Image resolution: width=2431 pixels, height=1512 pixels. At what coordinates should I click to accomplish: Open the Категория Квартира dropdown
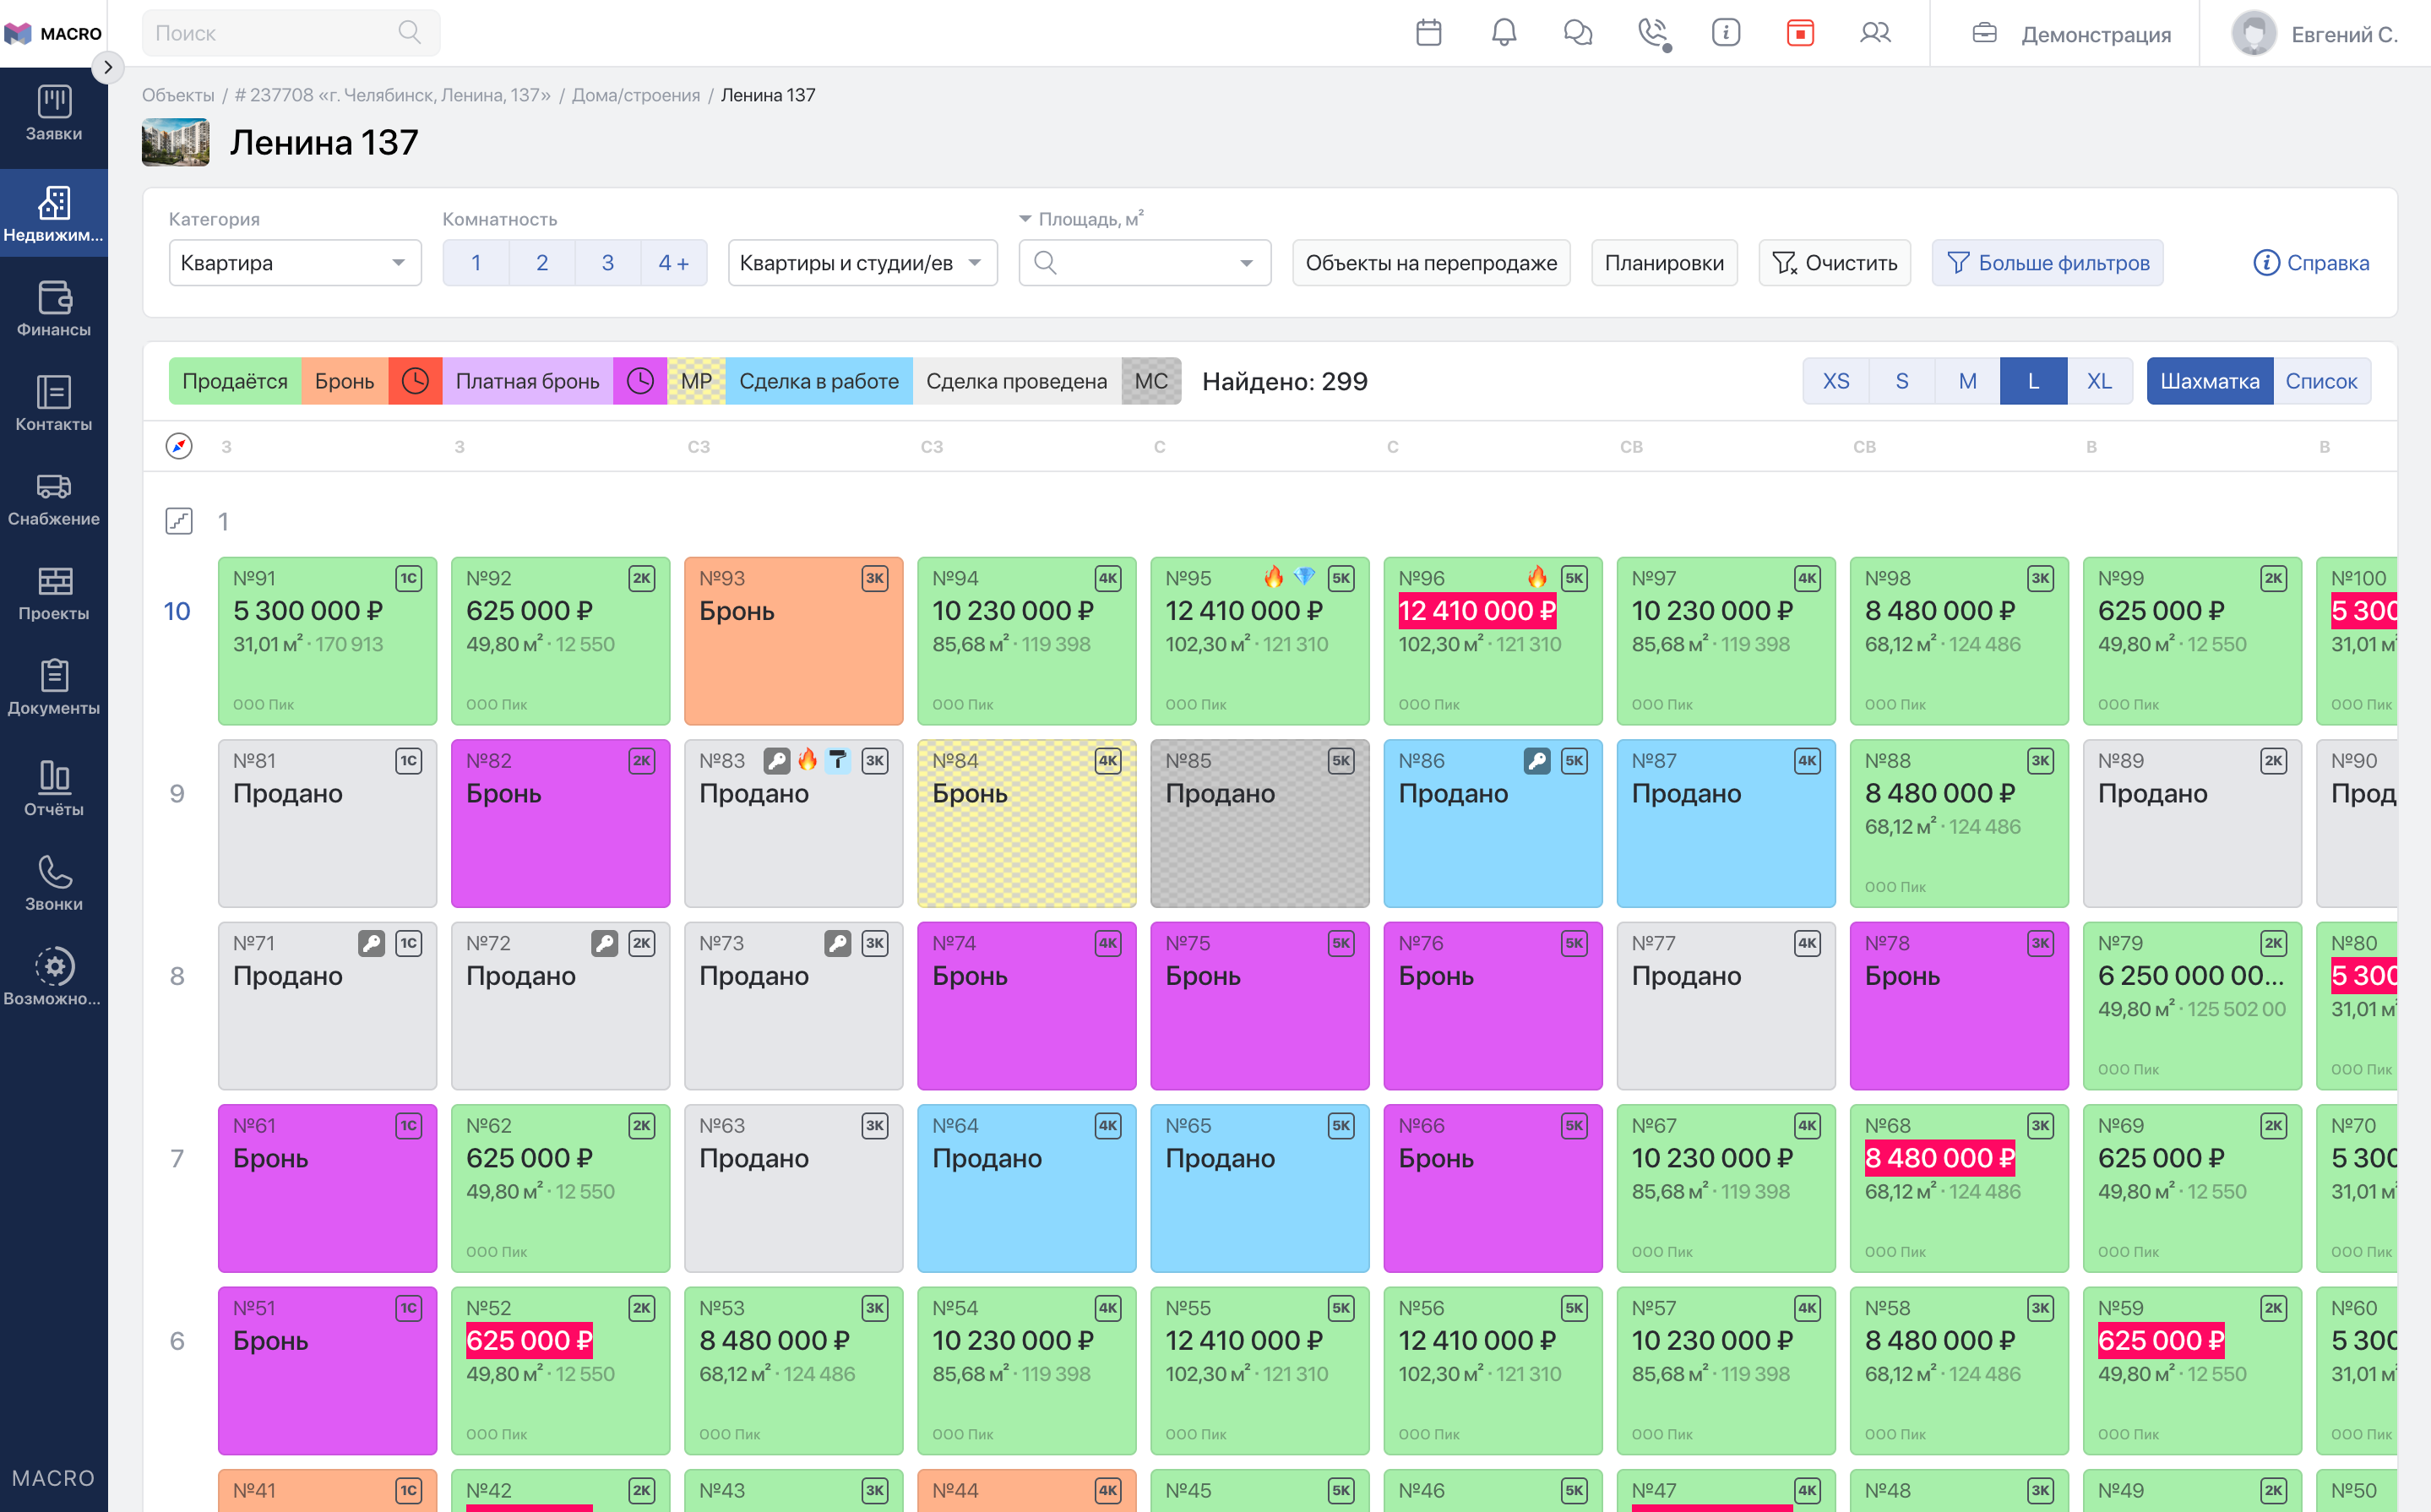(x=295, y=263)
